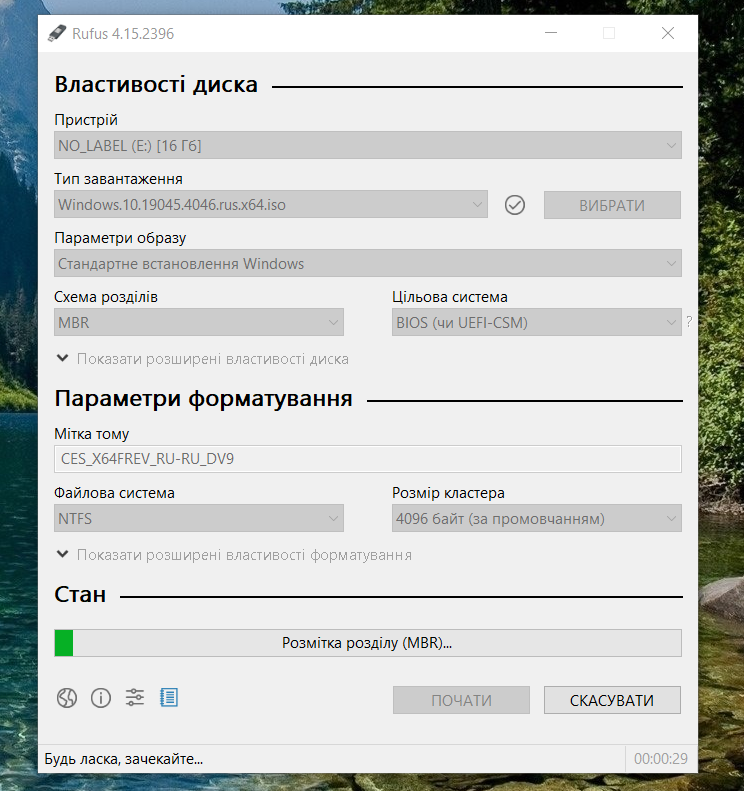Click the Цільова система label
The height and width of the screenshot is (791, 744).
450,297
